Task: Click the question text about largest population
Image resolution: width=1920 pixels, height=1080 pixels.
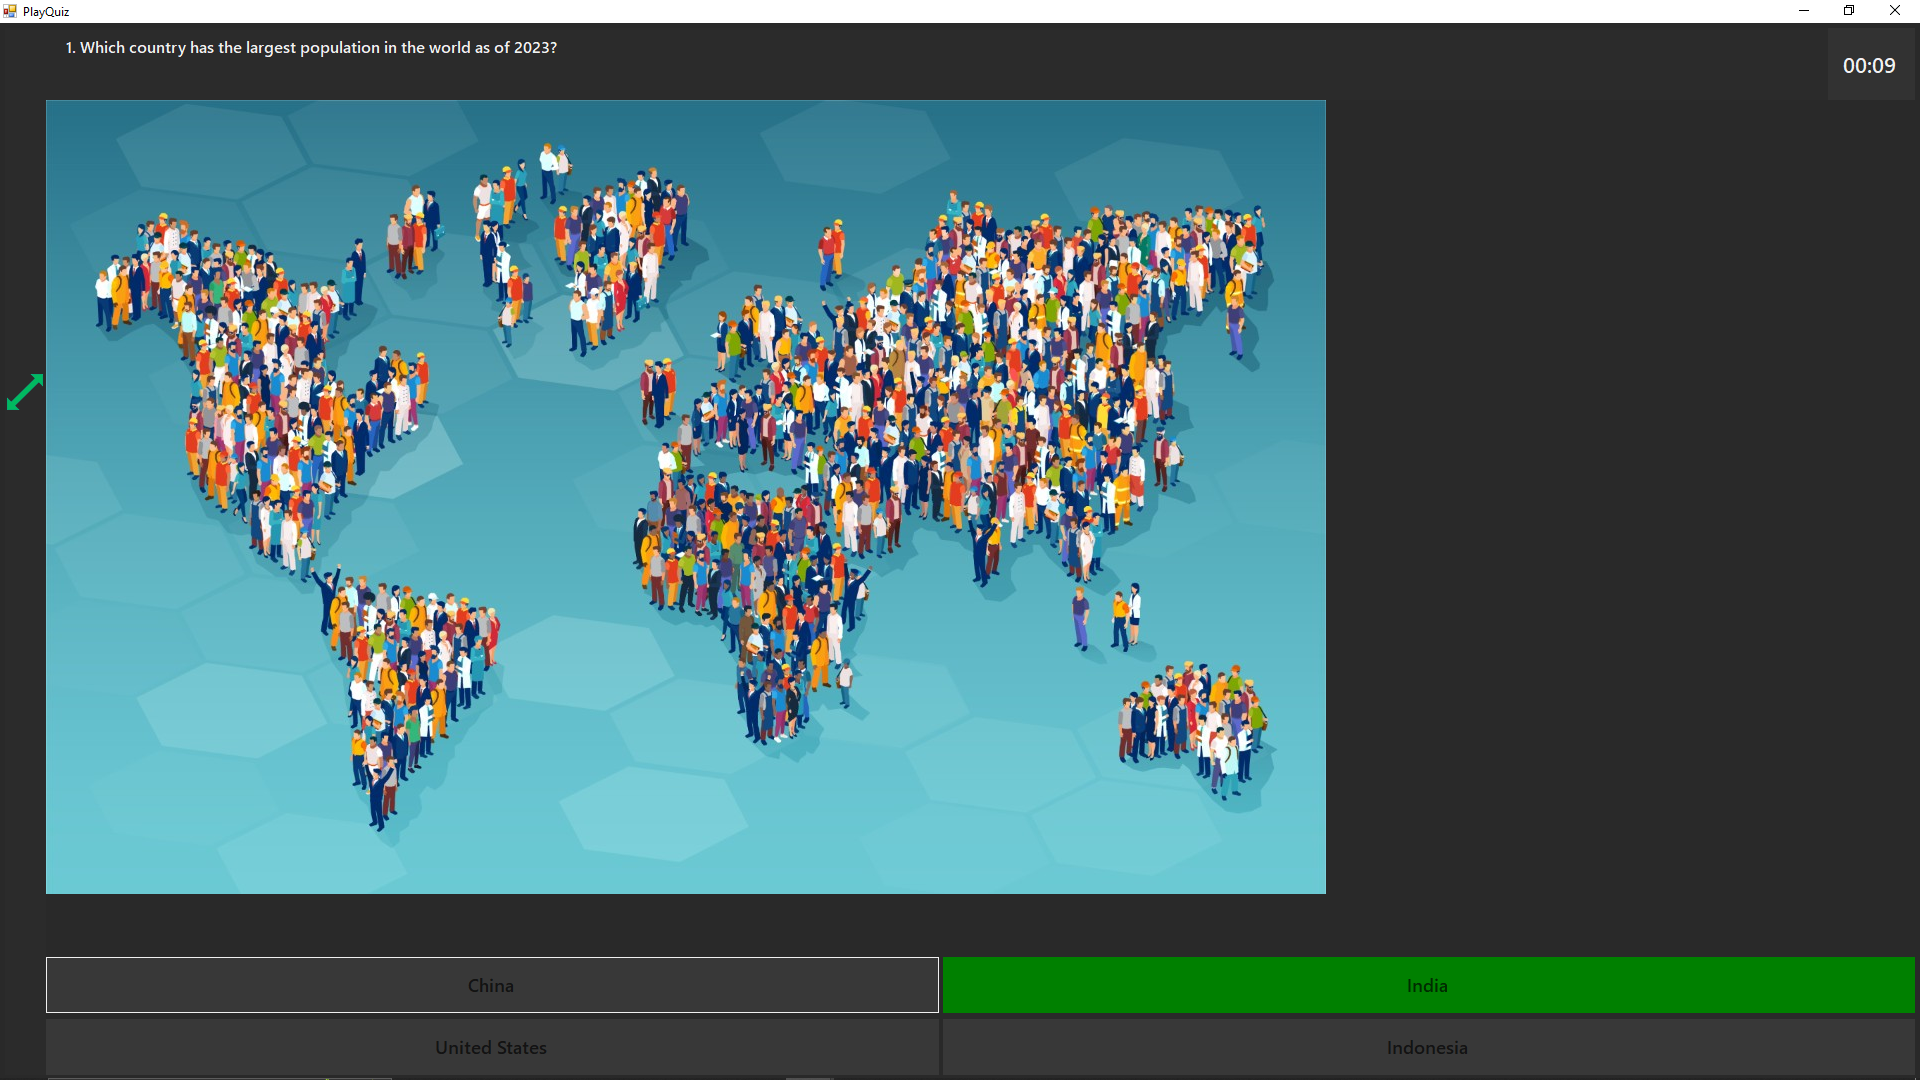Action: click(x=311, y=48)
